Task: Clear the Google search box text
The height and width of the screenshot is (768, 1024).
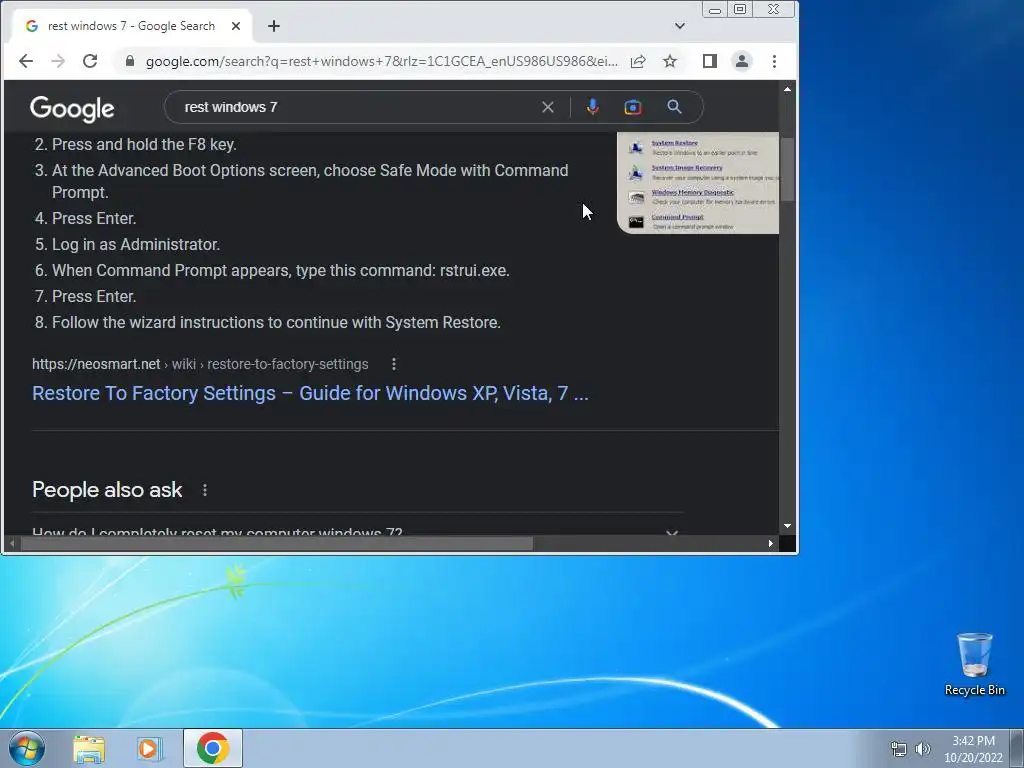Action: (x=548, y=107)
